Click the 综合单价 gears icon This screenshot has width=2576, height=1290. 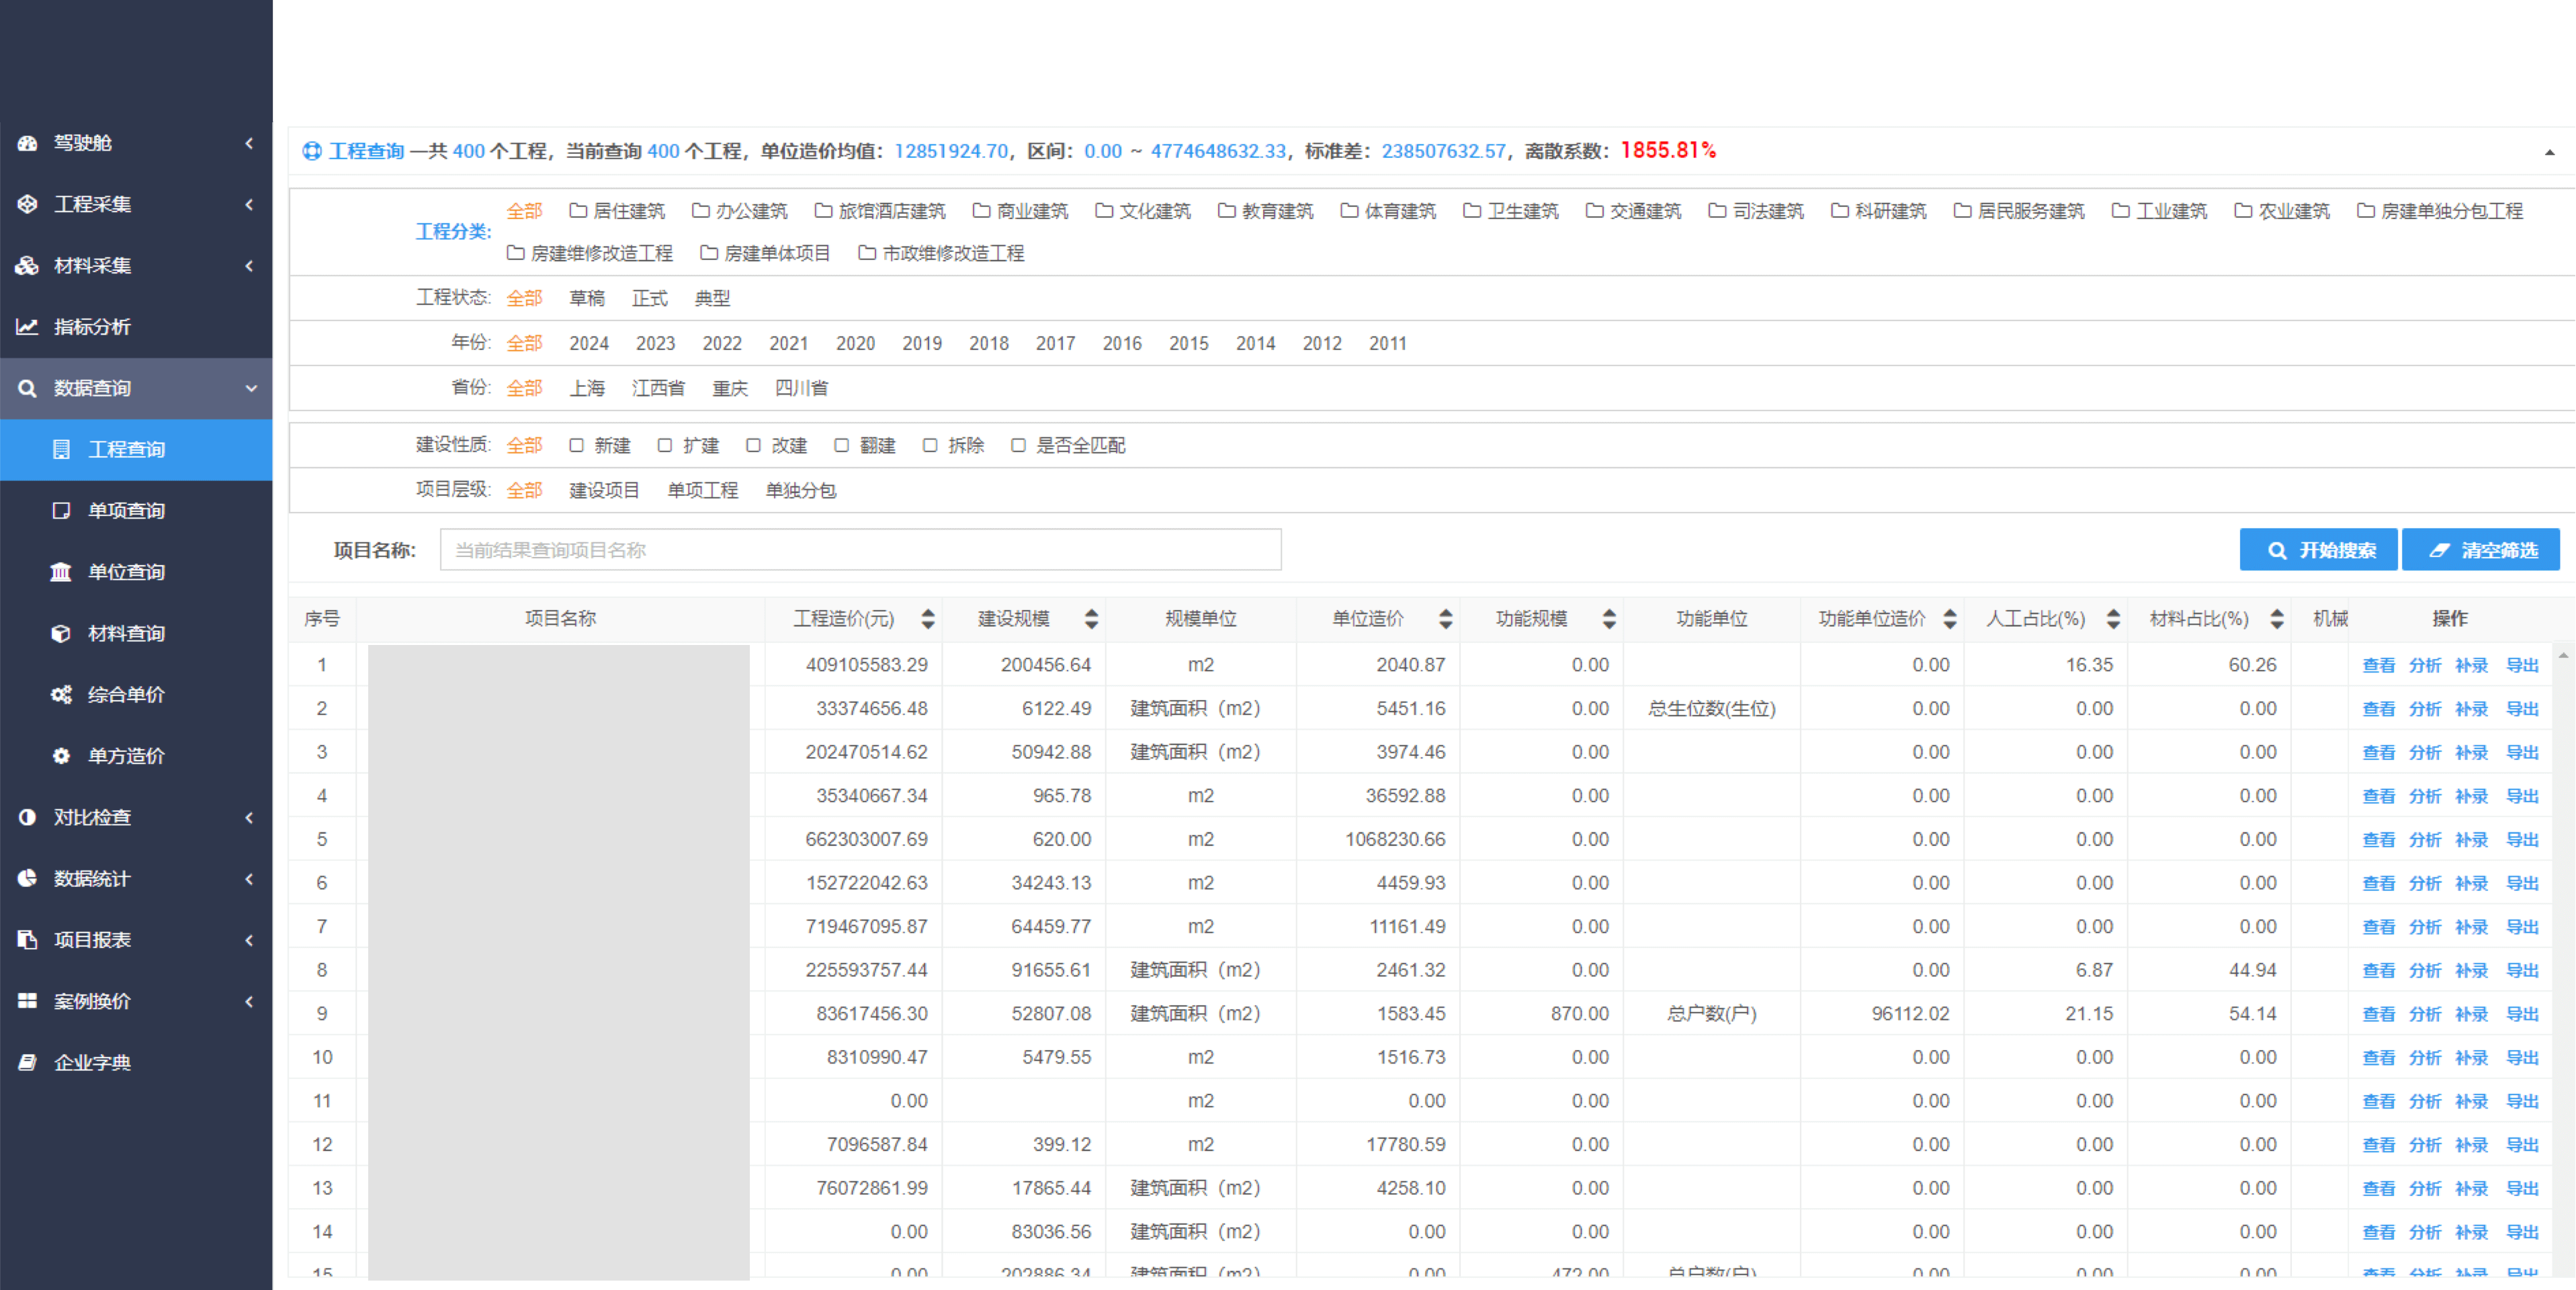pos(61,694)
